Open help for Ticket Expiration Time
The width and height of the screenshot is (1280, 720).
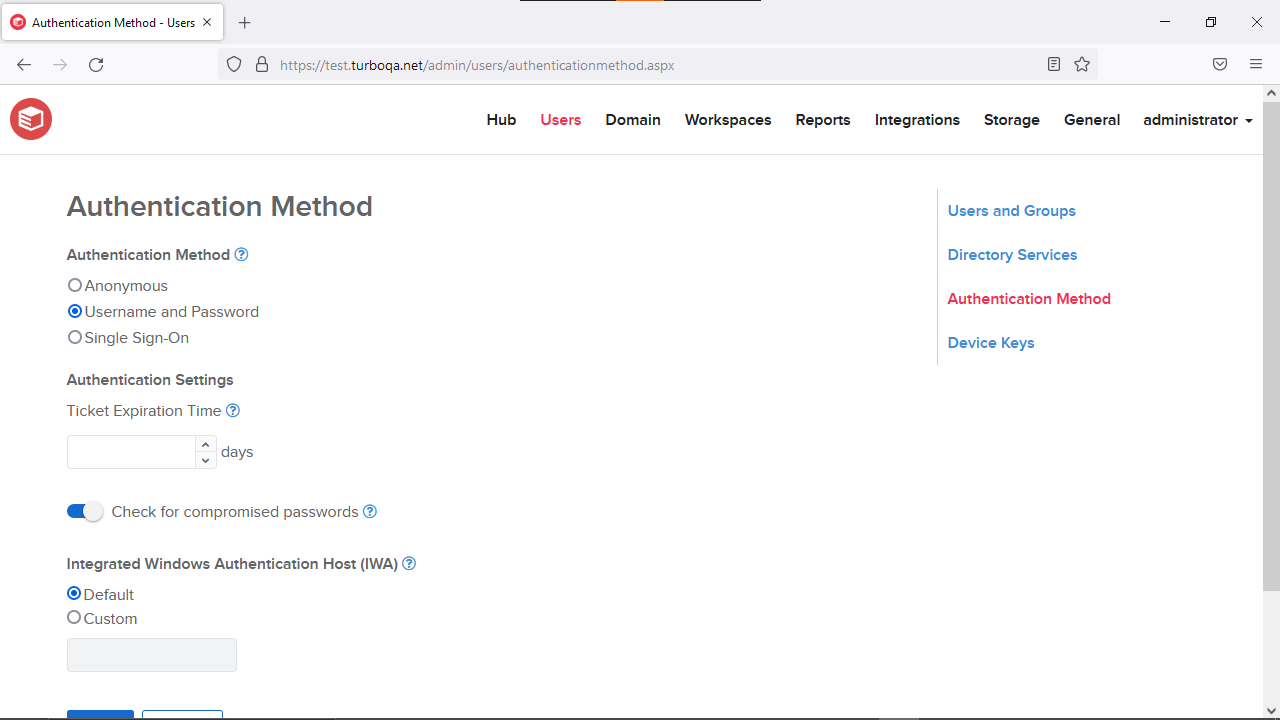[233, 411]
